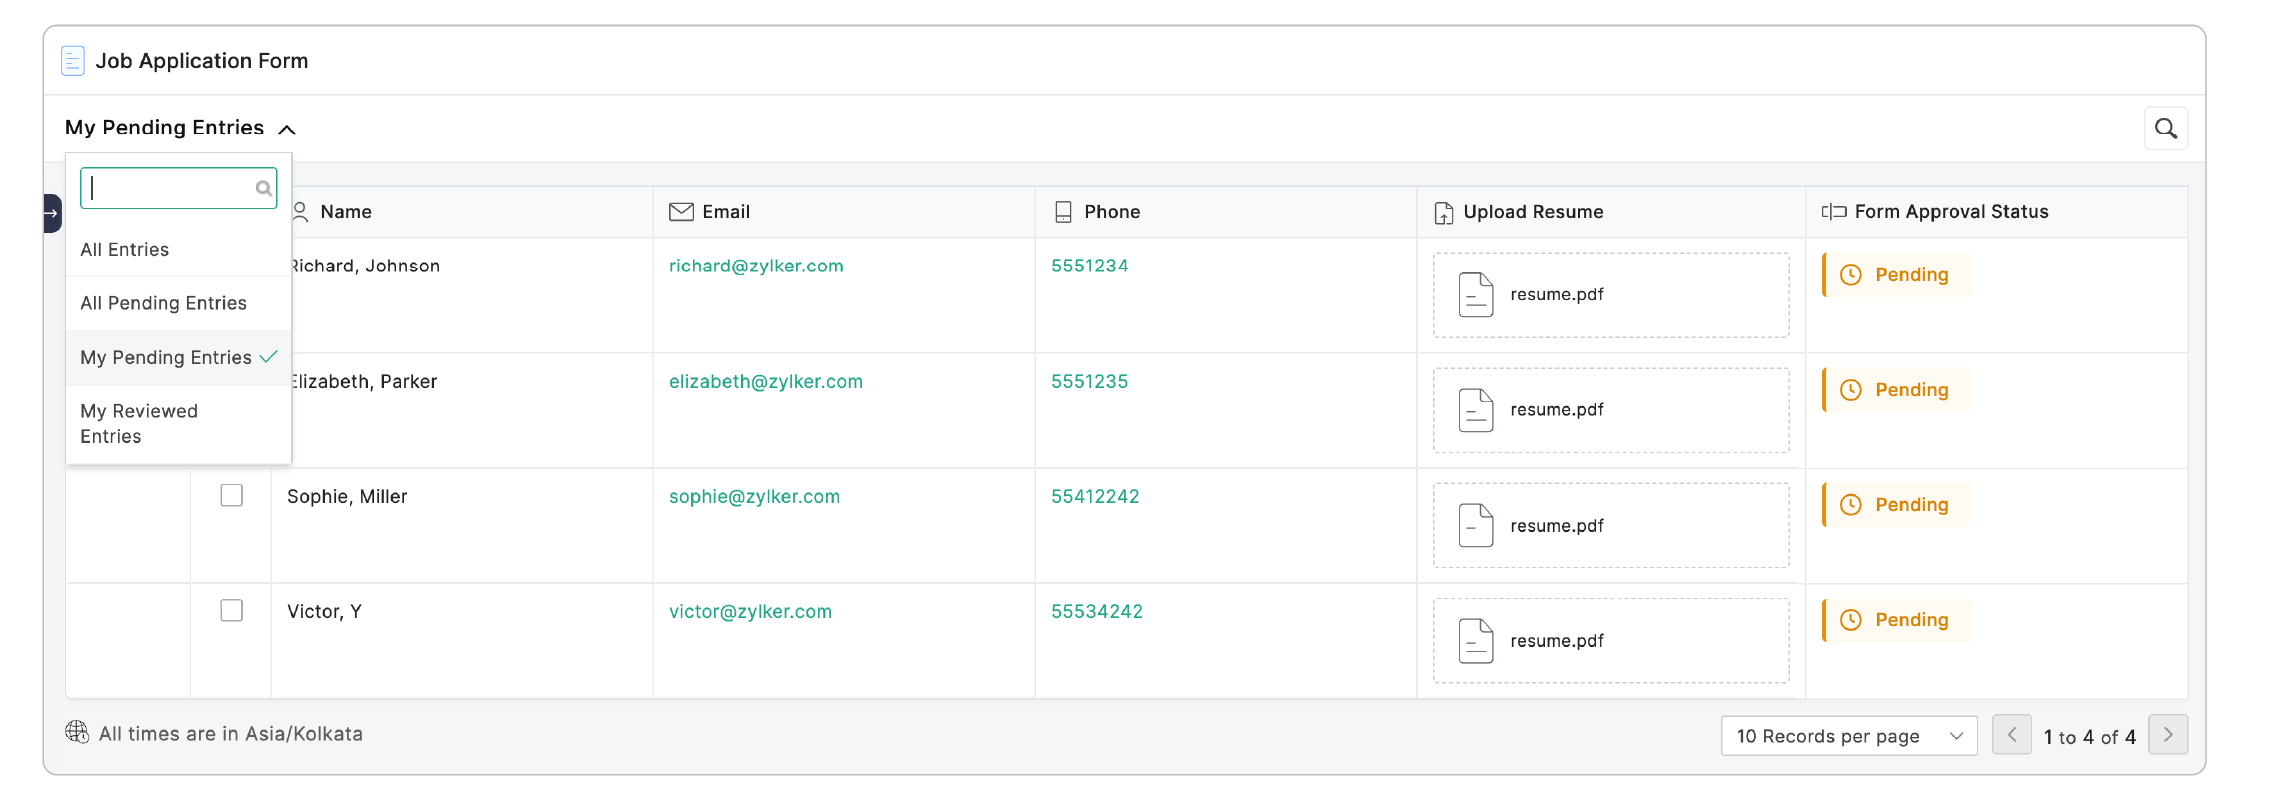Click the Job Application Form document icon

[73, 61]
